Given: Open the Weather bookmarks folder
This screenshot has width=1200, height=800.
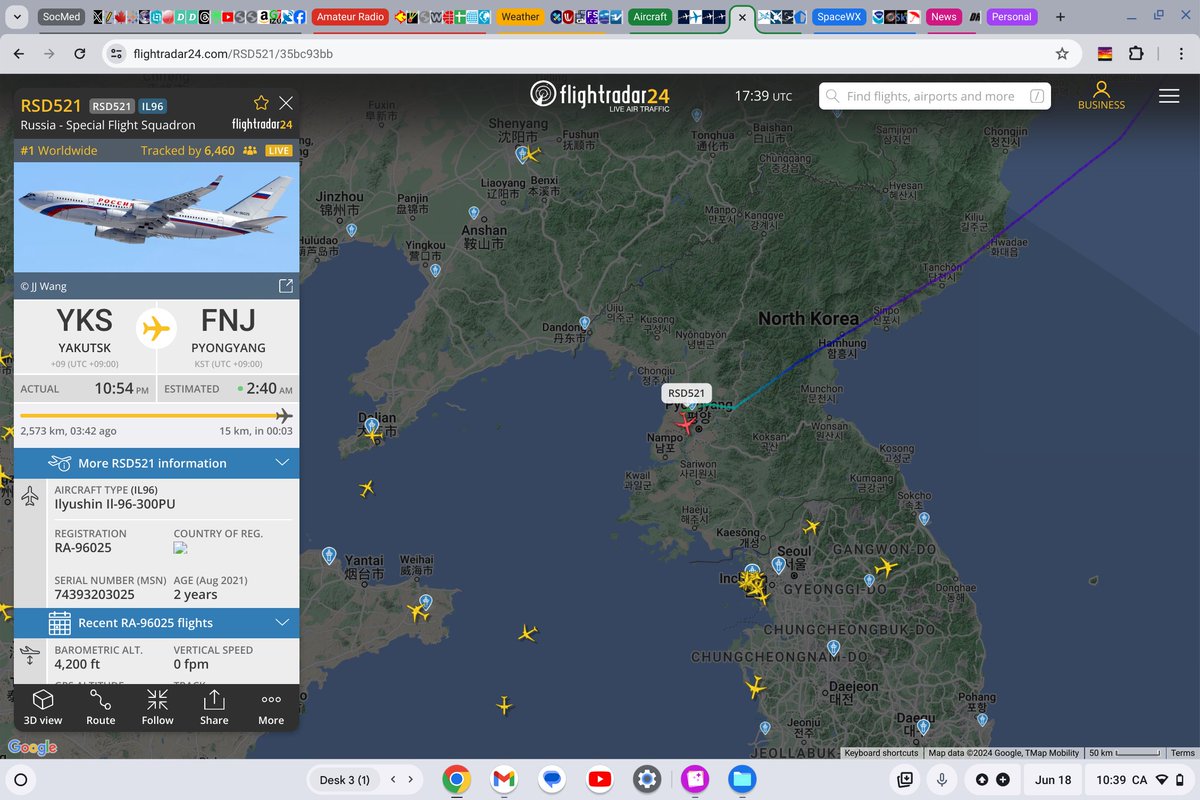Looking at the screenshot, I should pos(519,16).
